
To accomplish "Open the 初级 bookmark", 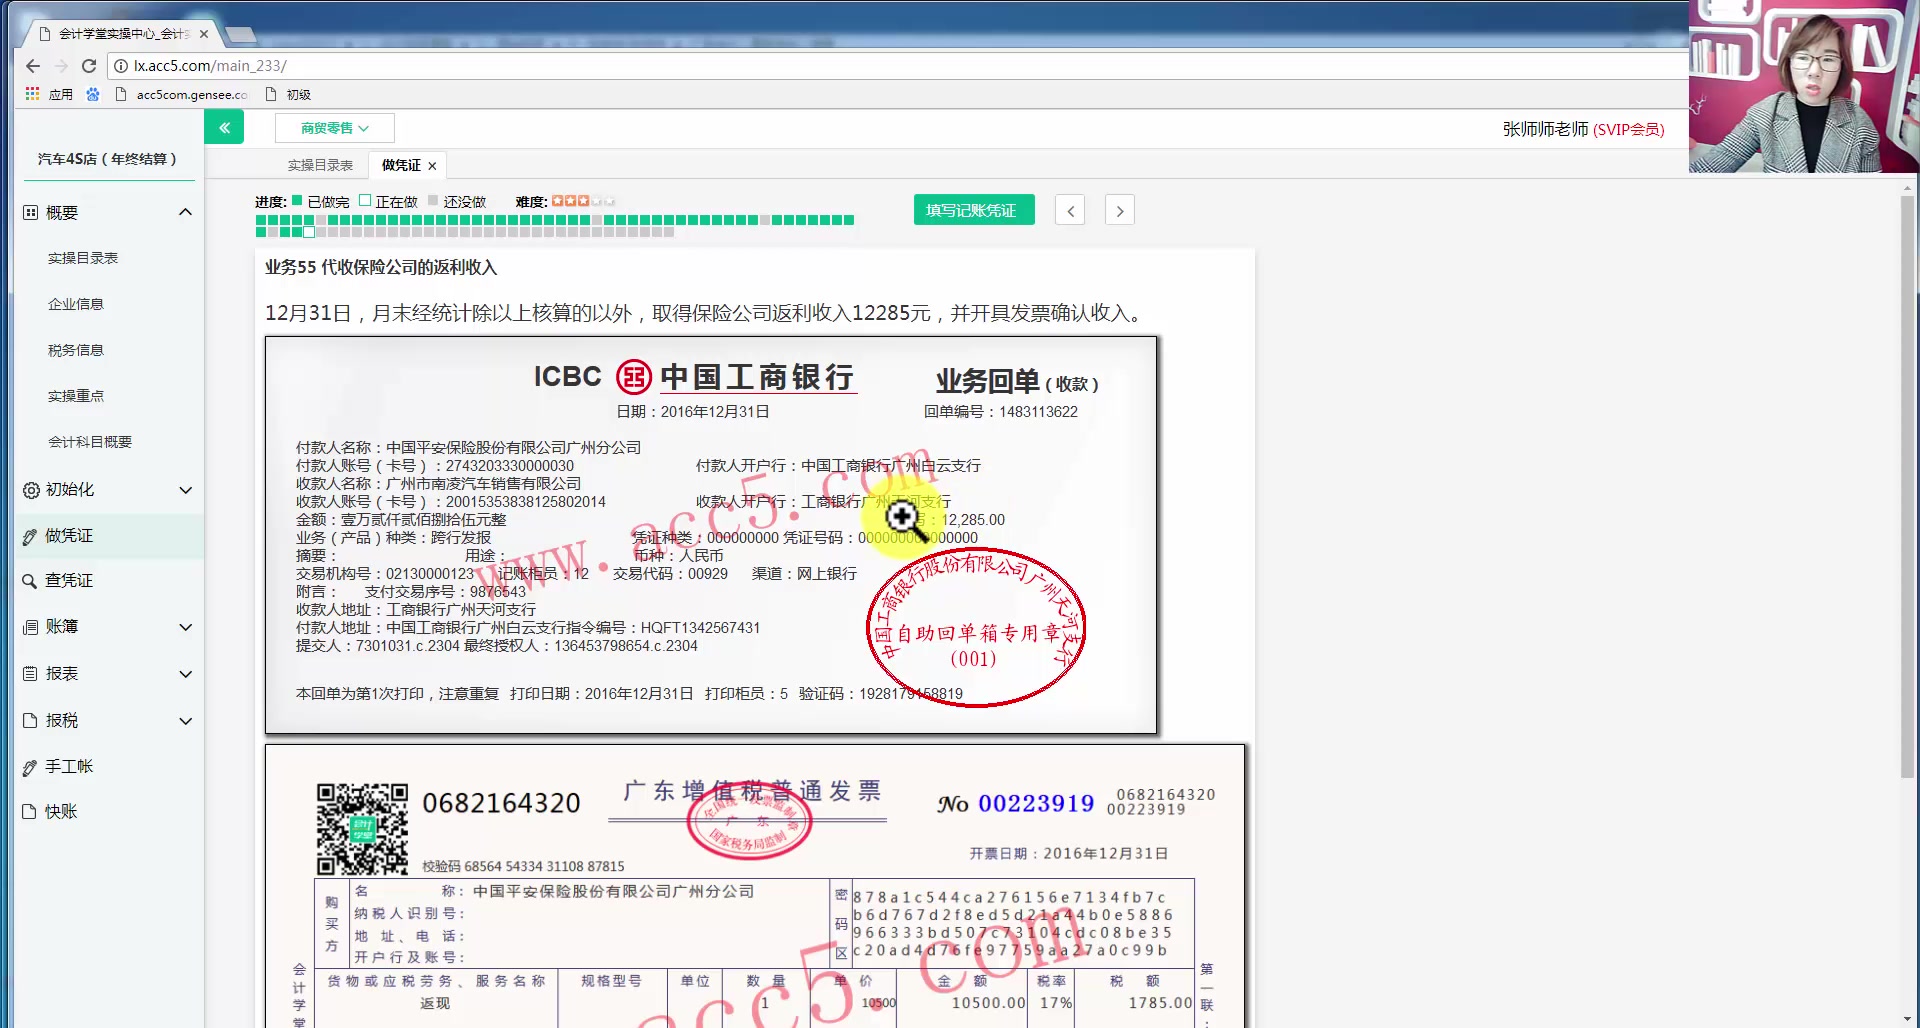I will point(289,94).
